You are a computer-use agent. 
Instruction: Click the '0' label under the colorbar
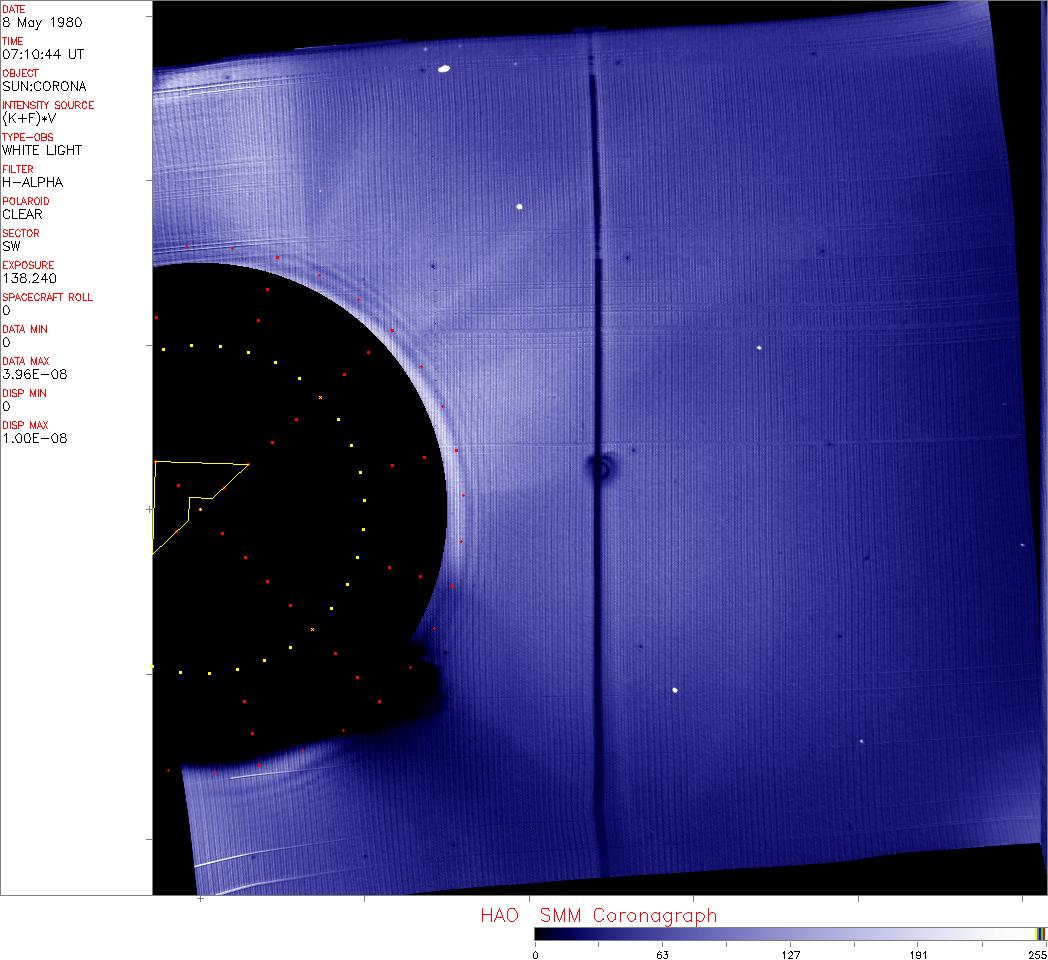(536, 954)
